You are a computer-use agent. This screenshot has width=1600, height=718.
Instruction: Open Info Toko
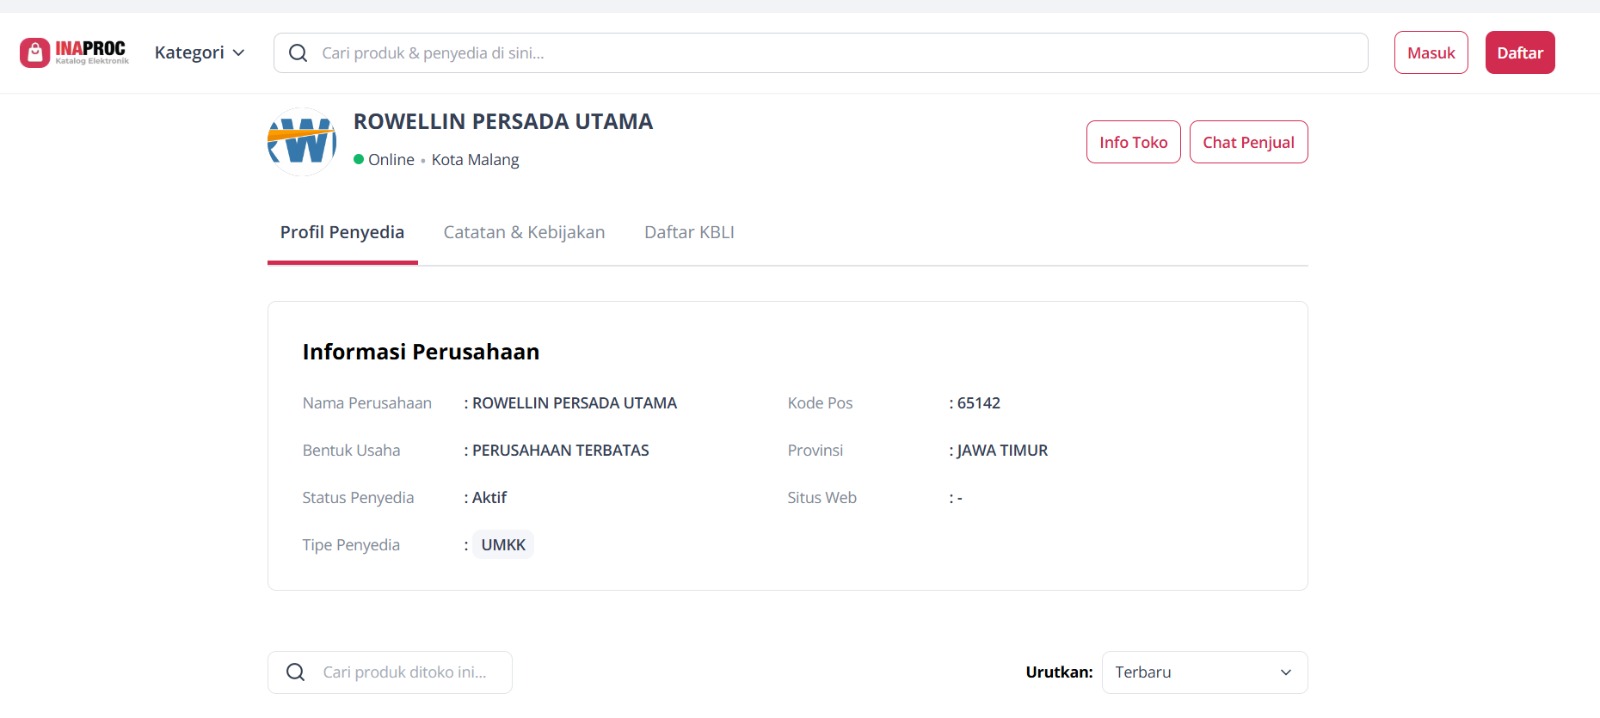pos(1133,142)
